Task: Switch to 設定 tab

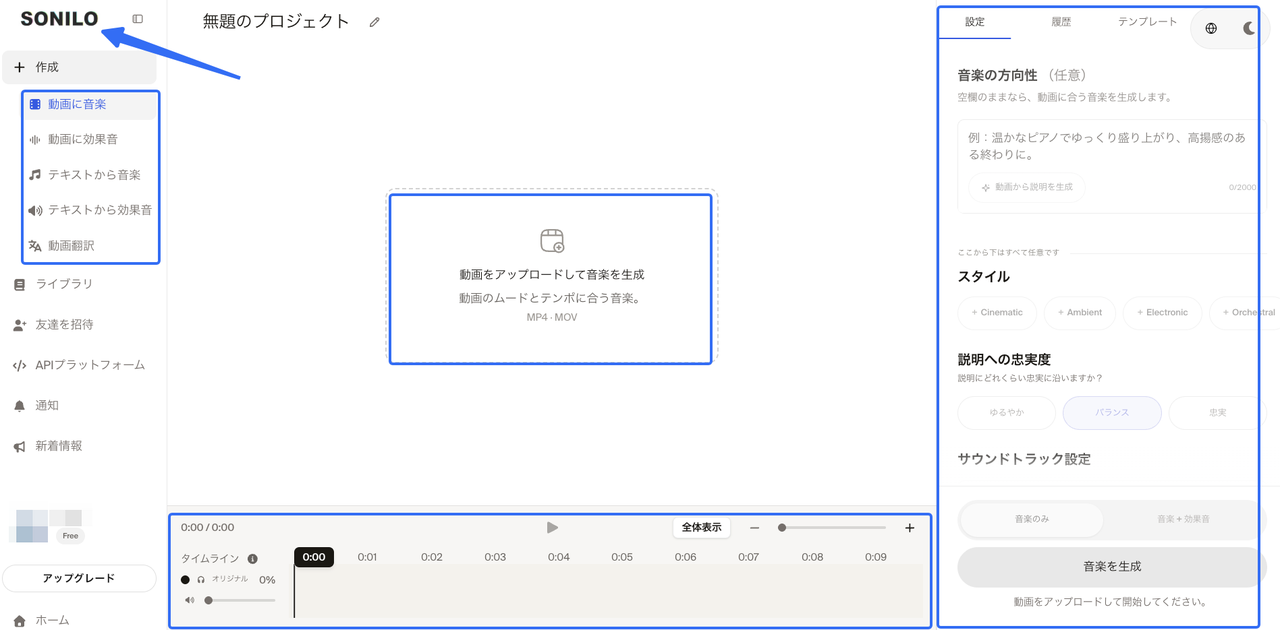Action: (975, 22)
